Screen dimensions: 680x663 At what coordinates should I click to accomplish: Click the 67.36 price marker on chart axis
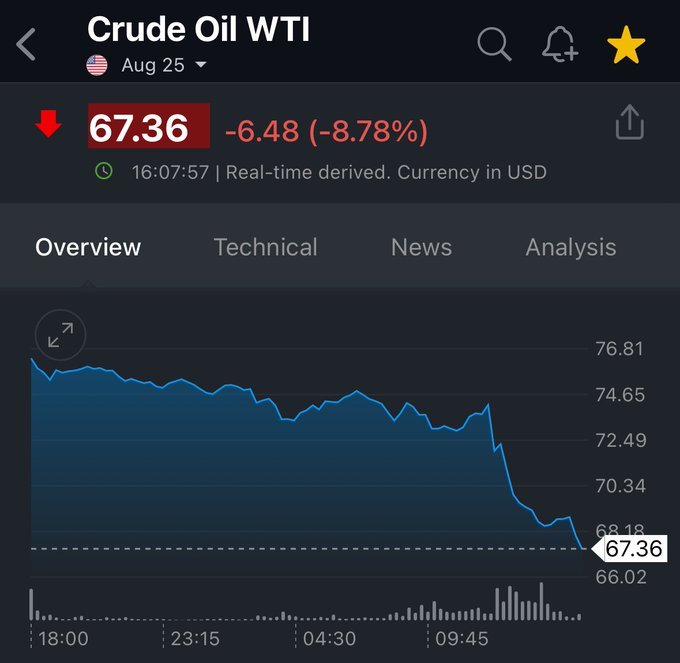click(x=629, y=549)
